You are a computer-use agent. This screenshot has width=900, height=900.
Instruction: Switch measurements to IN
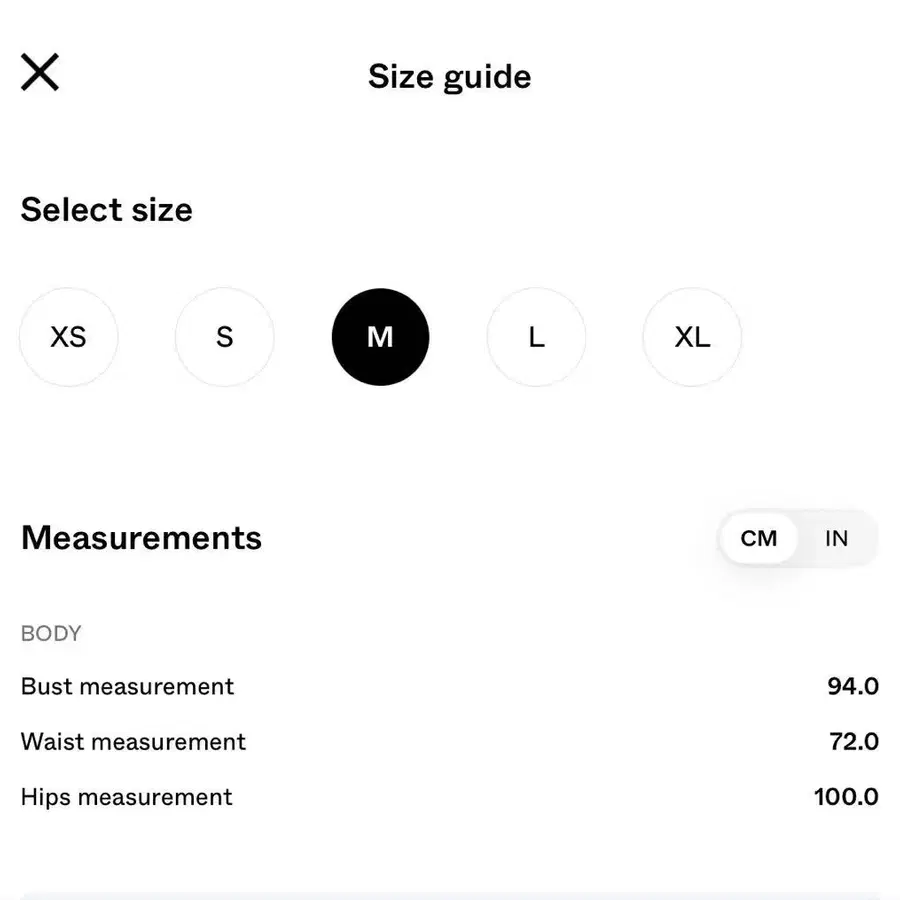pos(836,538)
